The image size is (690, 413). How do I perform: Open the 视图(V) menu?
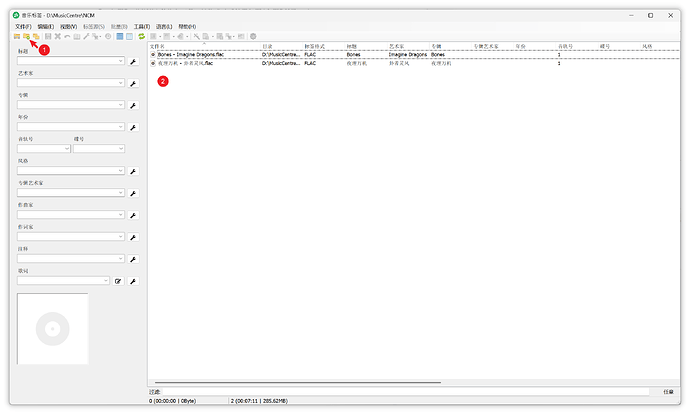(69, 27)
